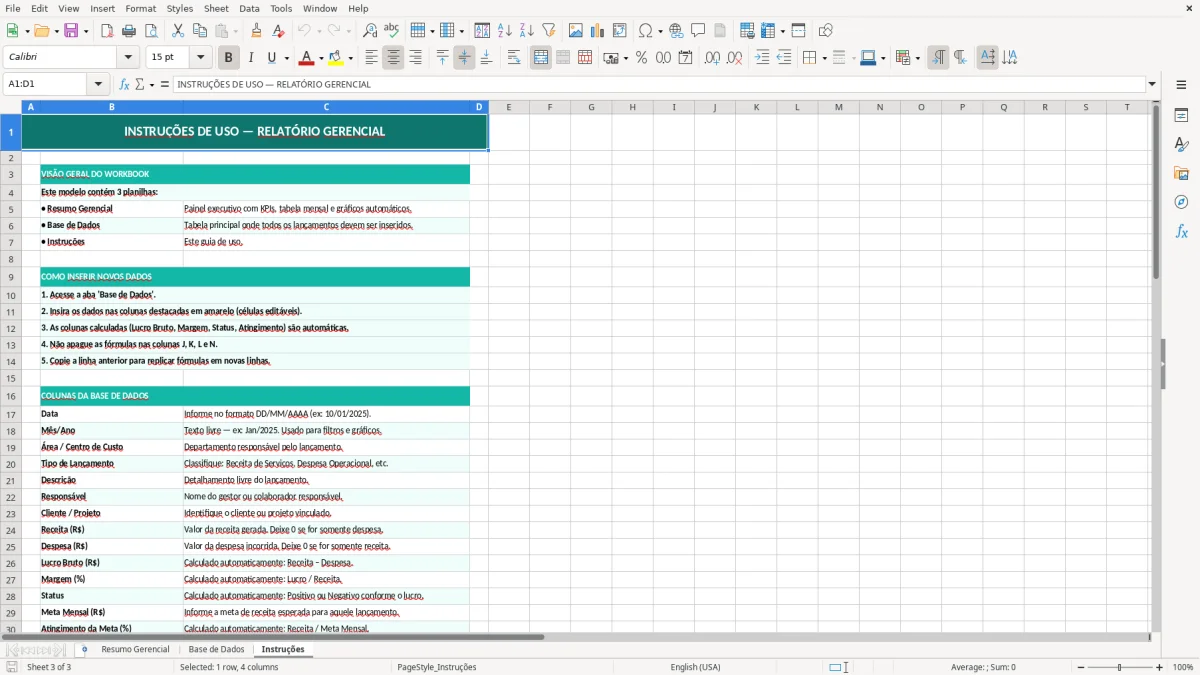Viewport: 1200px width, 675px height.
Task: Open Function Wizard fx icon
Action: [124, 84]
